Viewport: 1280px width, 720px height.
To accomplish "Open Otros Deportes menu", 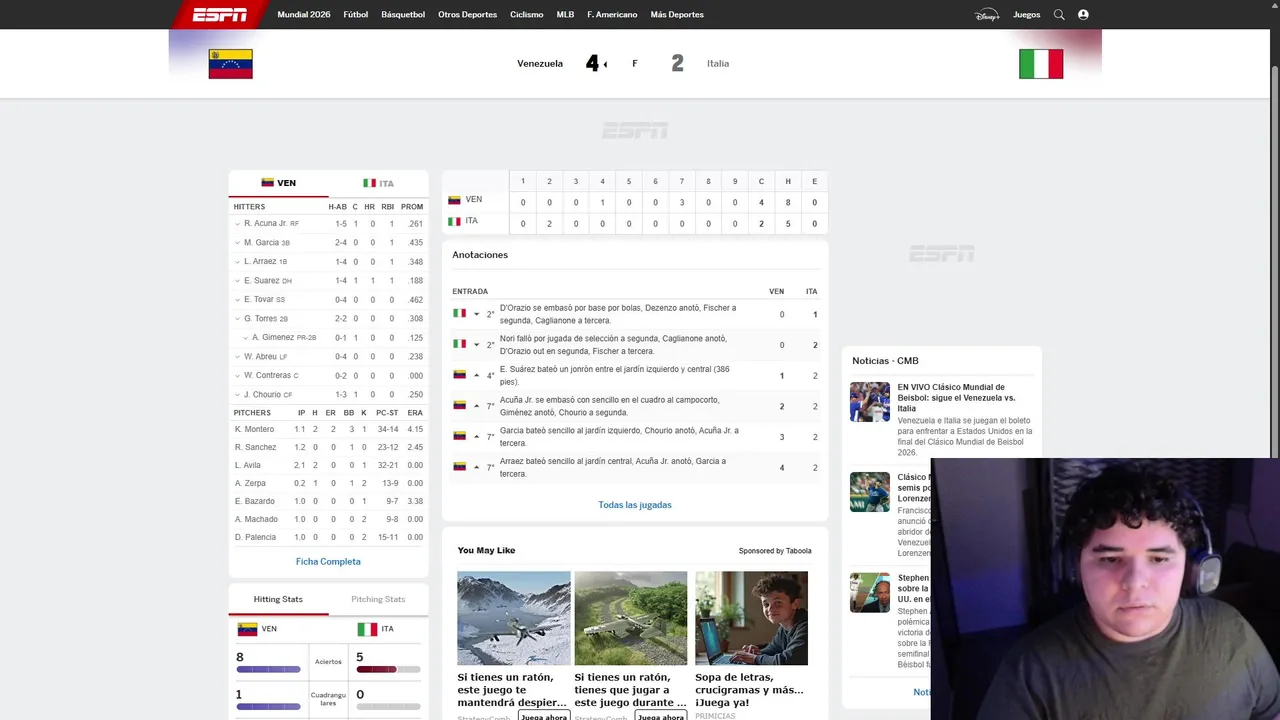I will pyautogui.click(x=467, y=15).
